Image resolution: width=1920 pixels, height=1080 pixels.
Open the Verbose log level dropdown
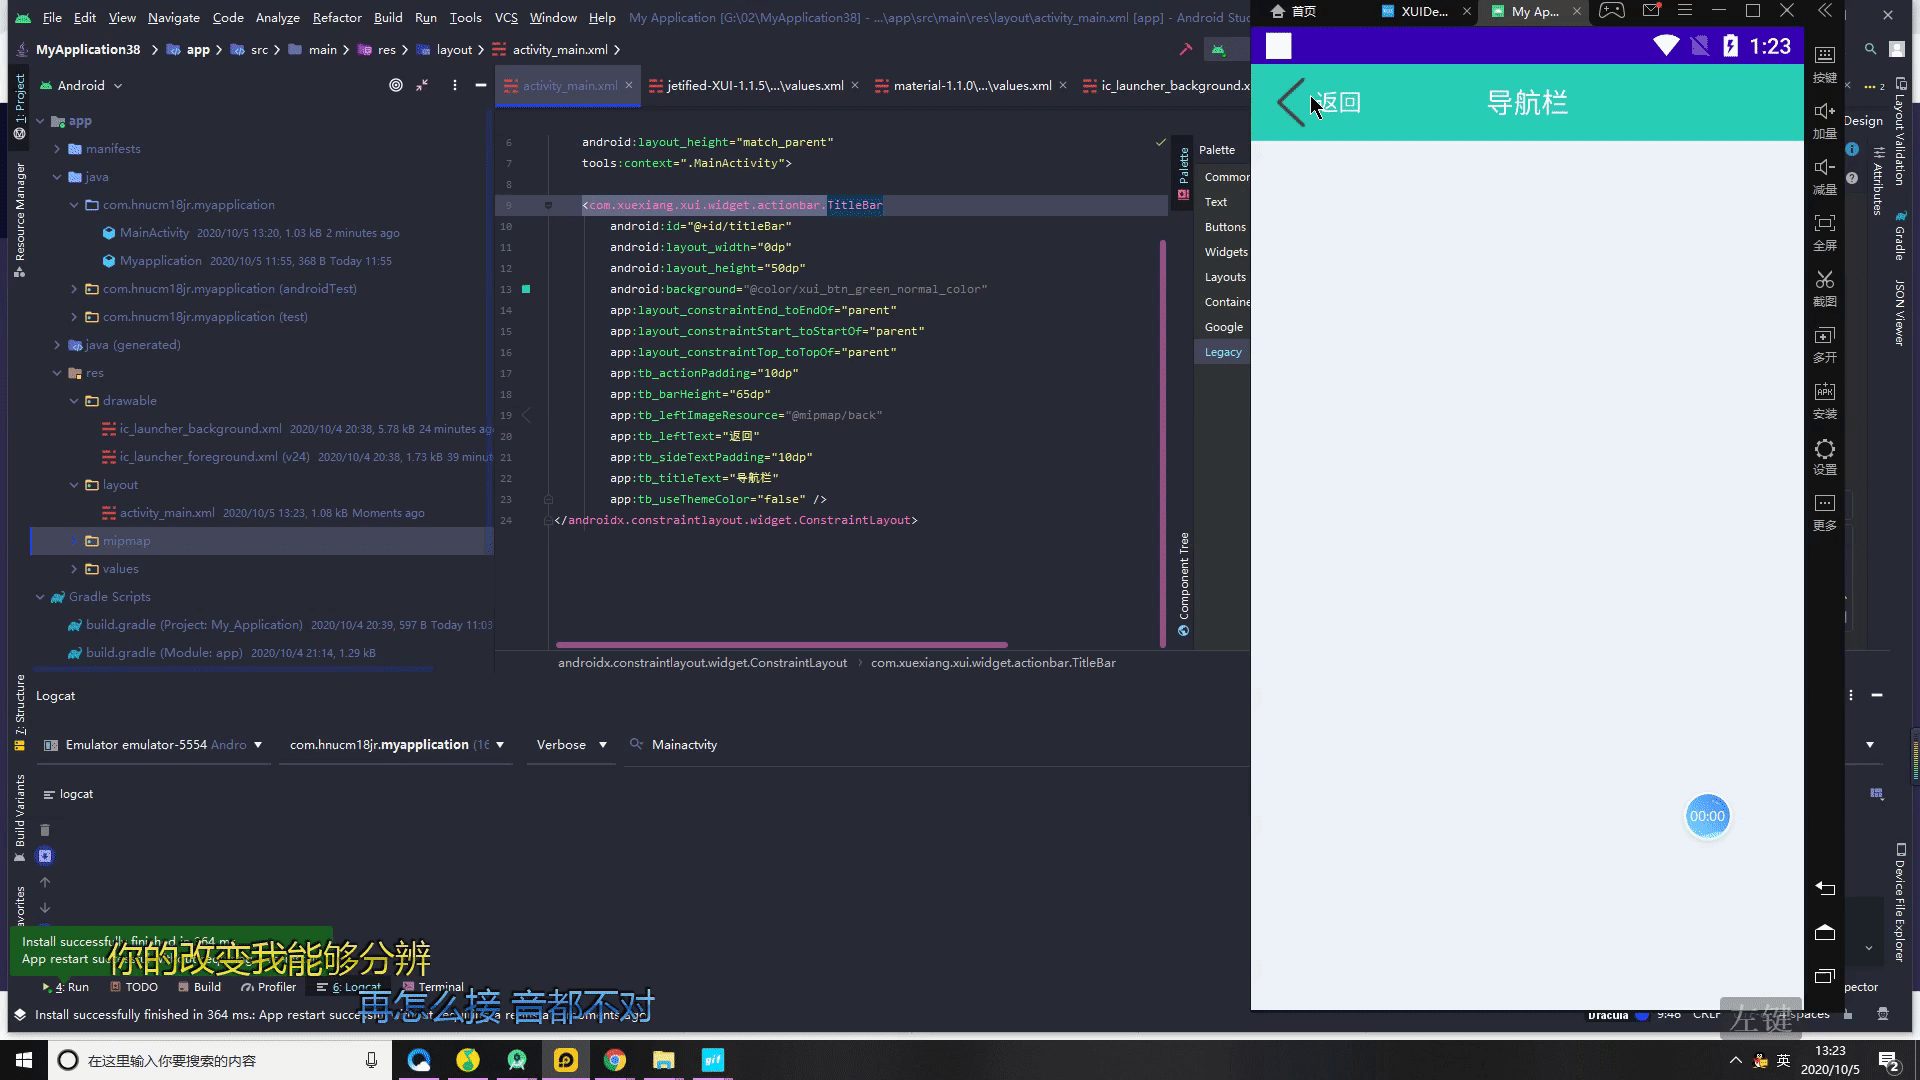pyautogui.click(x=571, y=745)
